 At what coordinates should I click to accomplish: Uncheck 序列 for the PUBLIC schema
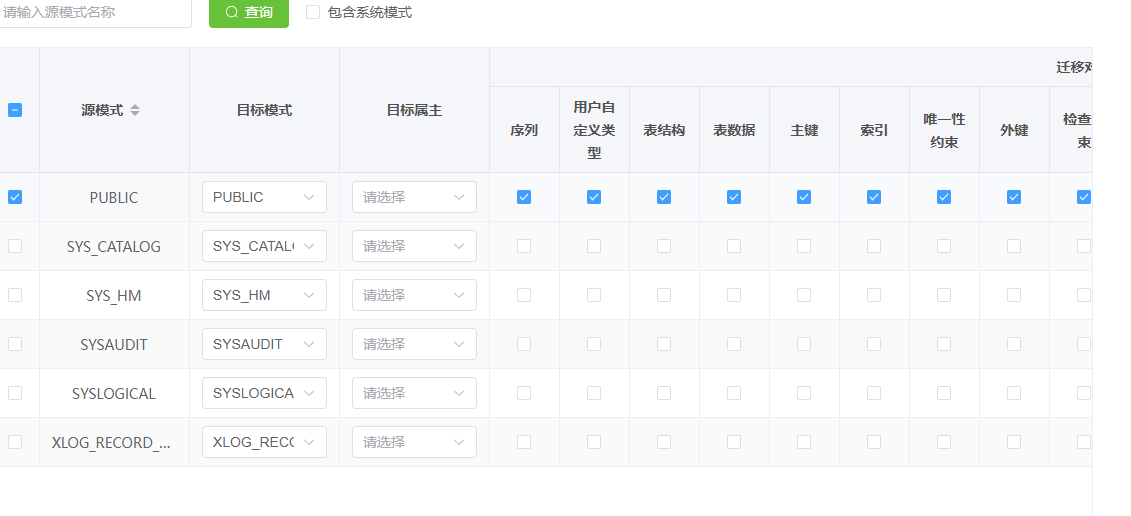tap(524, 197)
